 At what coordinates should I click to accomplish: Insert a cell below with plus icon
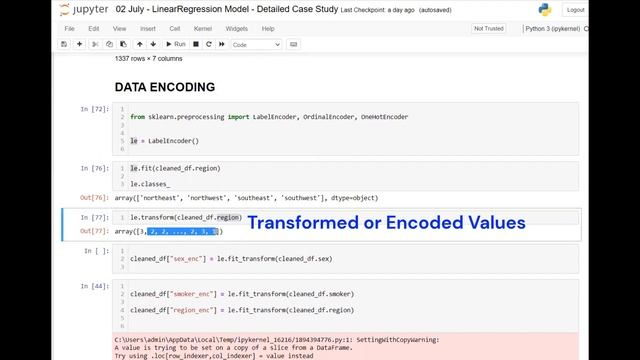point(80,44)
